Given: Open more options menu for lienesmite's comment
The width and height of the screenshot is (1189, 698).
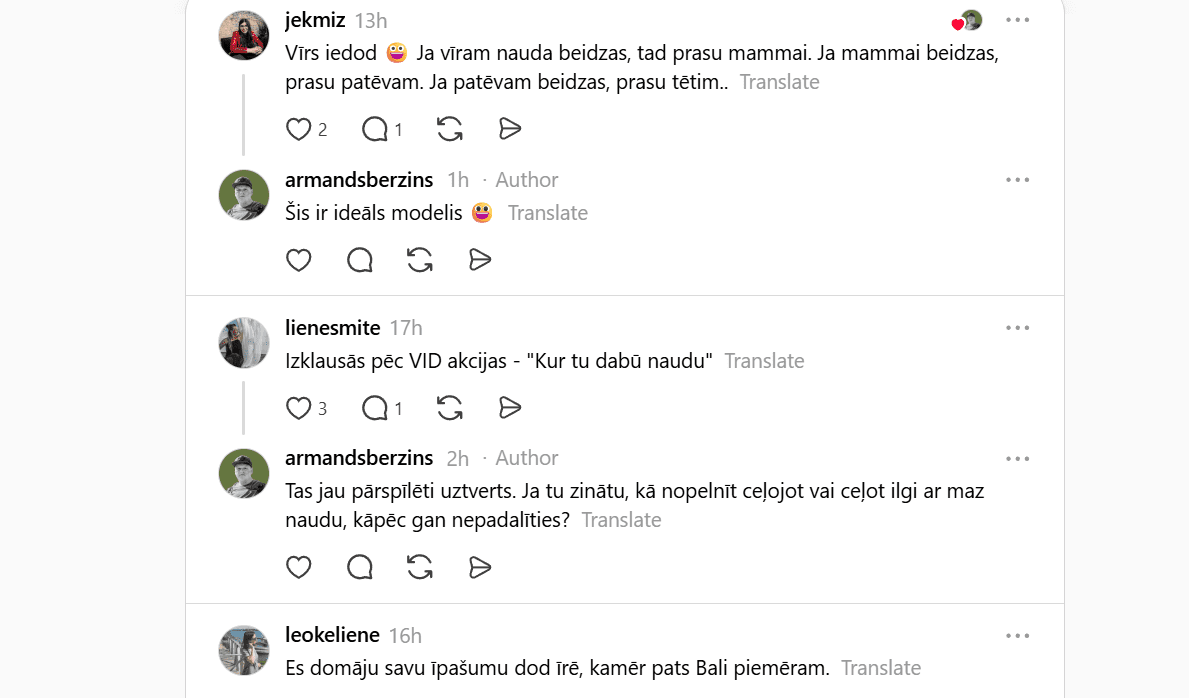Looking at the screenshot, I should 1017,328.
